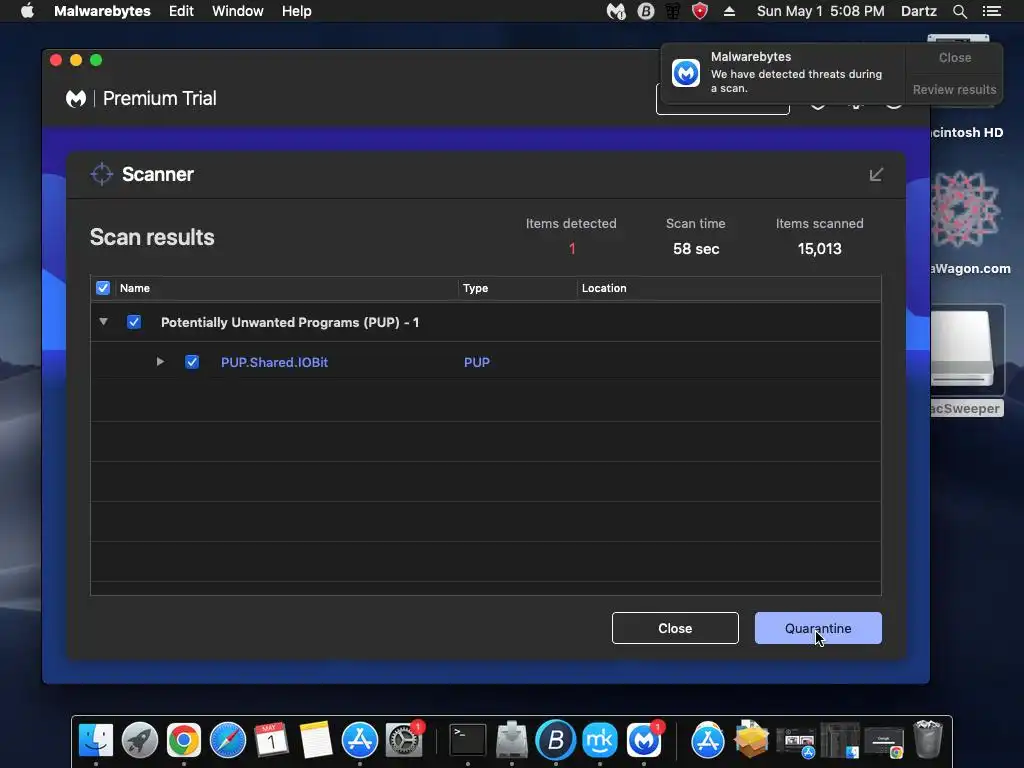Open Spotlight search magnifier
Screen dimensions: 1024x768
pos(959,11)
